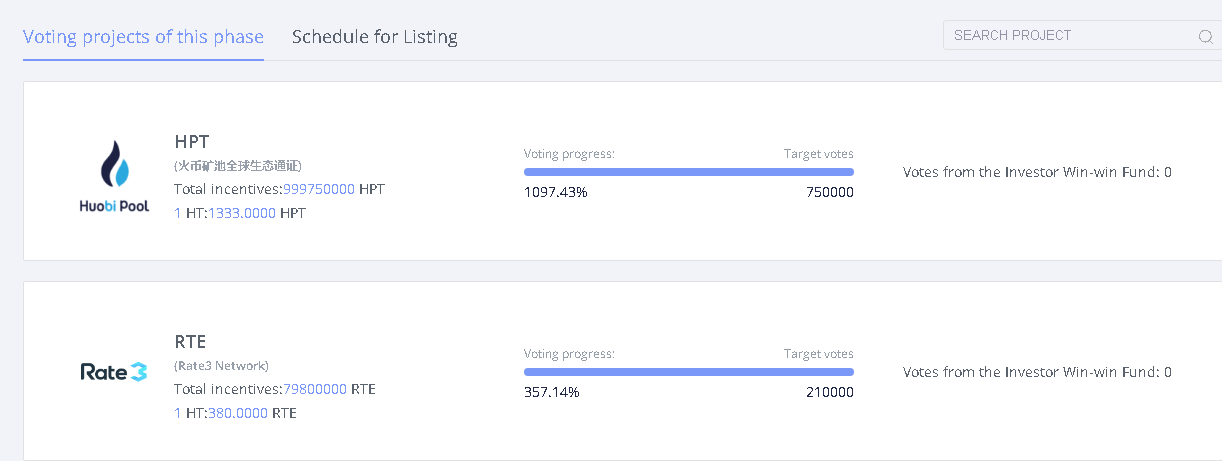Click the Rate3 logo
Image resolution: width=1222 pixels, height=461 pixels.
(114, 372)
